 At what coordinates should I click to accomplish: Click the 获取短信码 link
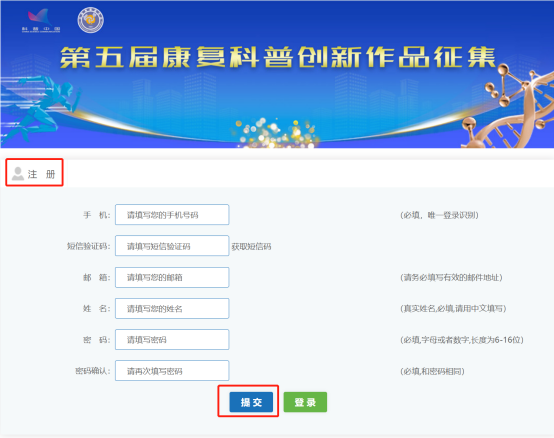click(251, 247)
